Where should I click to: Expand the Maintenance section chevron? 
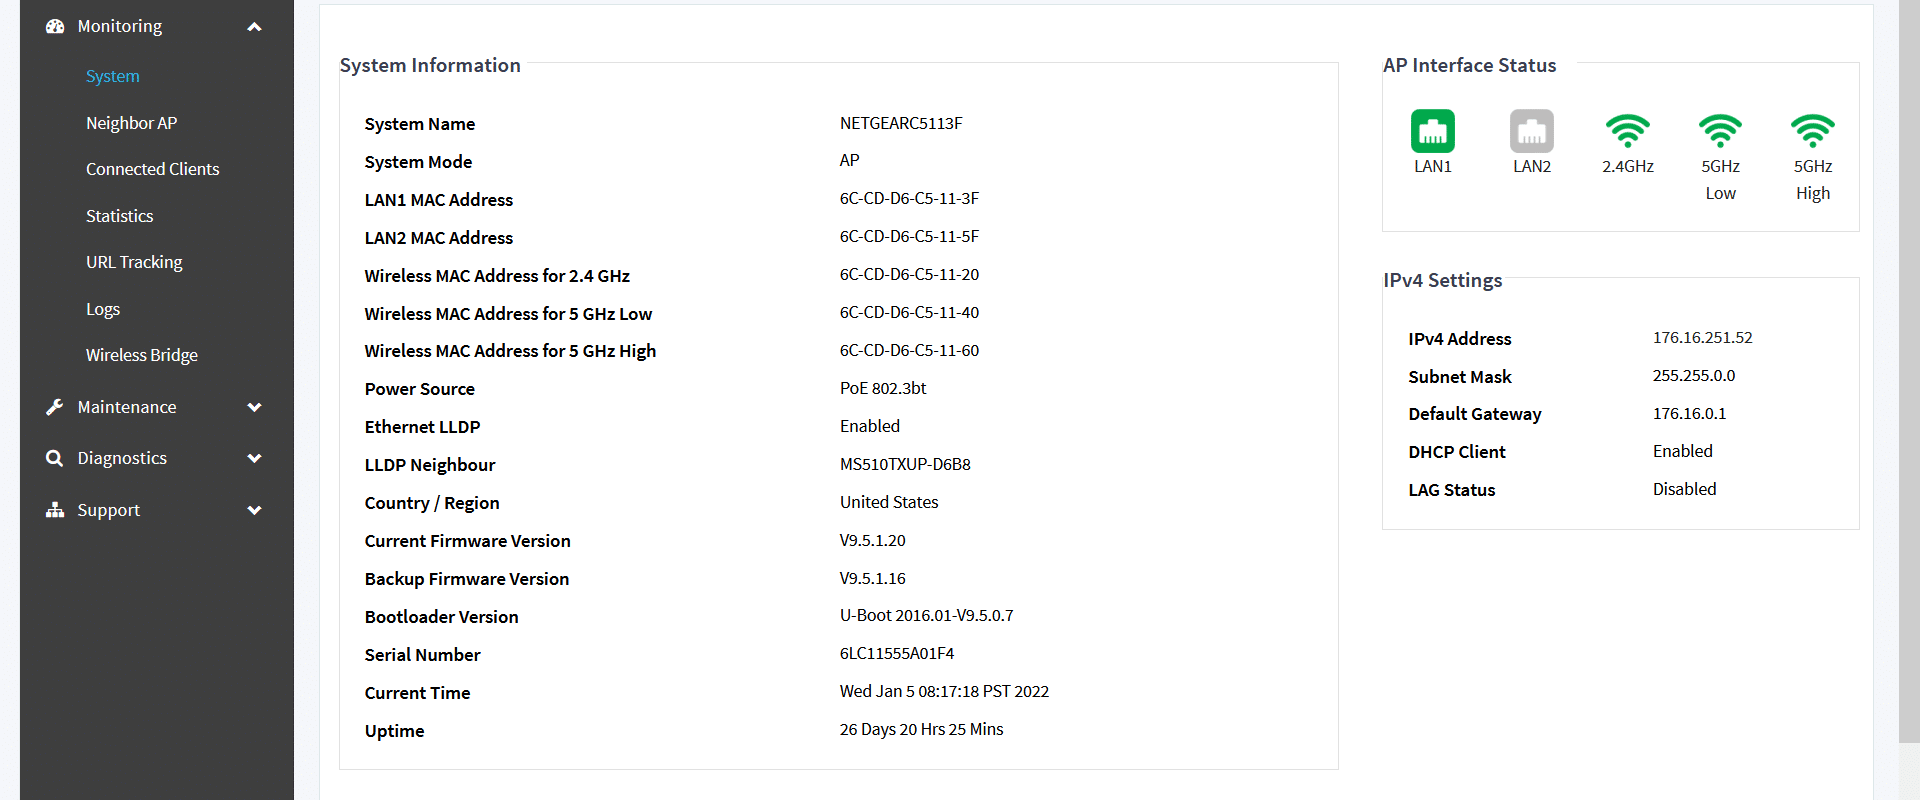254,407
